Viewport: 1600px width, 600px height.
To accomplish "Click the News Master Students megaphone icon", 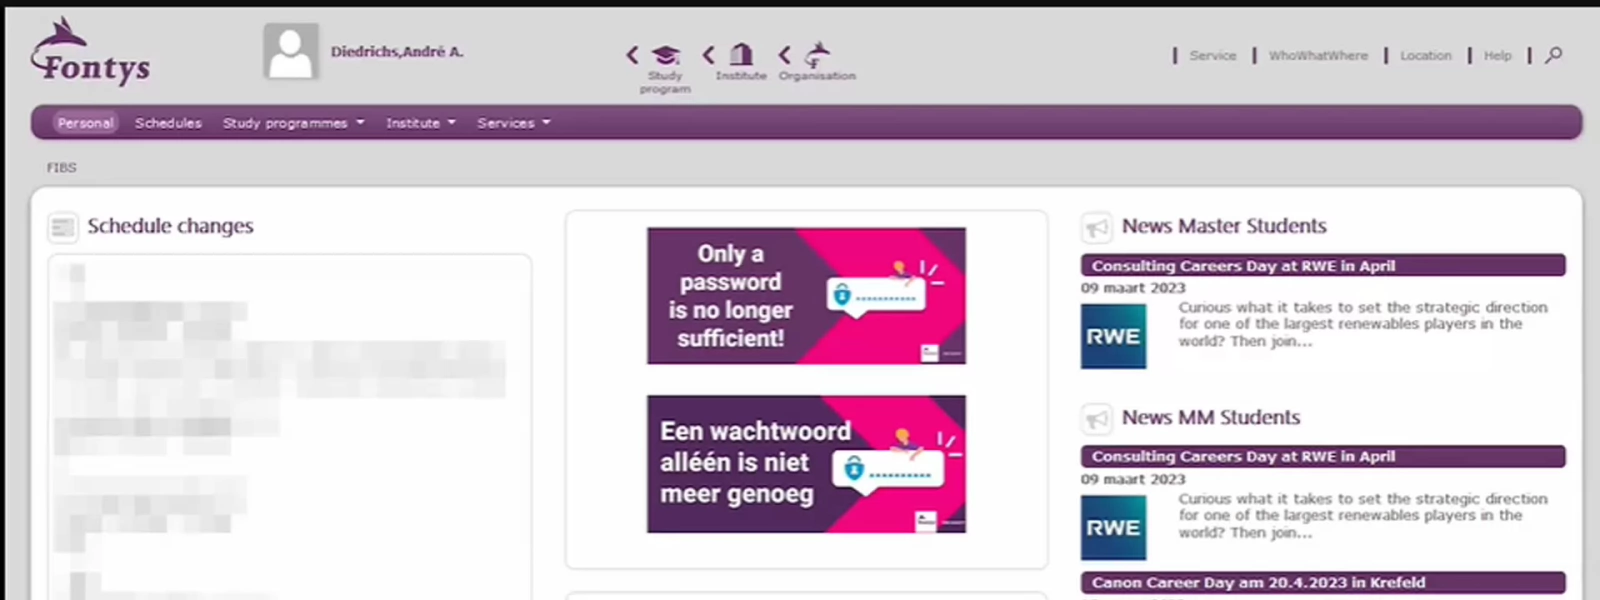I will pos(1097,228).
